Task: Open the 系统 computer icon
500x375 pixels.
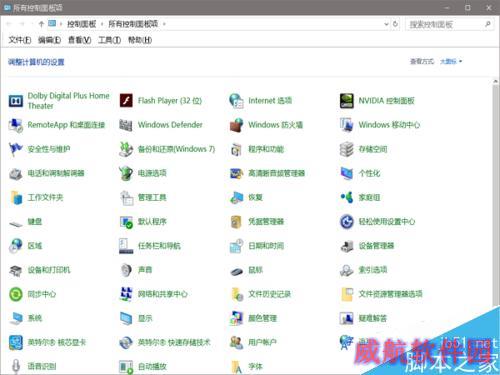Action: coord(16,319)
